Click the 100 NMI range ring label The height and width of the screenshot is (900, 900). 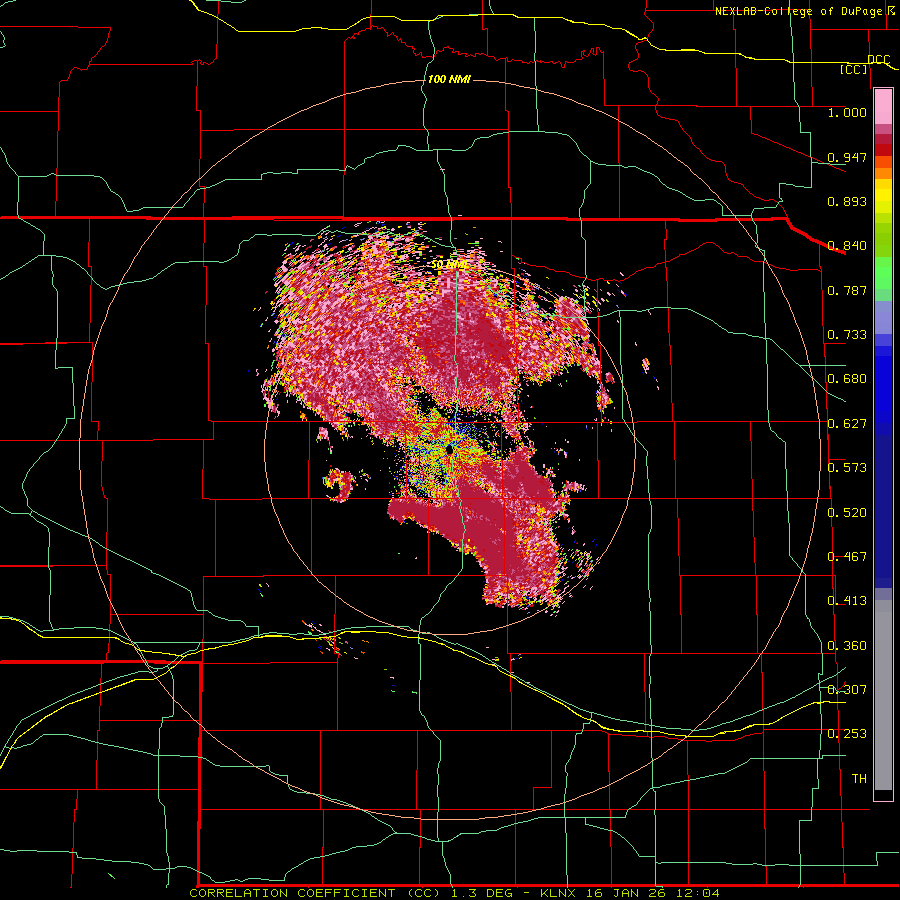point(449,79)
